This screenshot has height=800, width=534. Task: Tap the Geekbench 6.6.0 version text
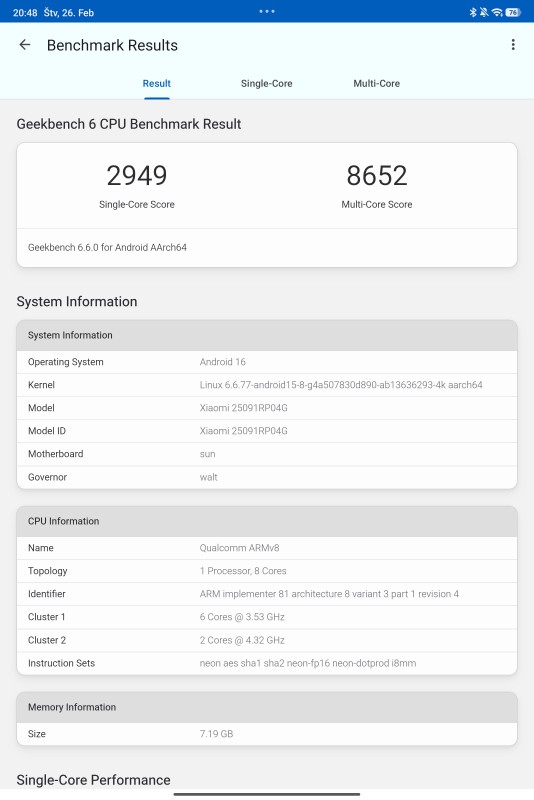(107, 247)
